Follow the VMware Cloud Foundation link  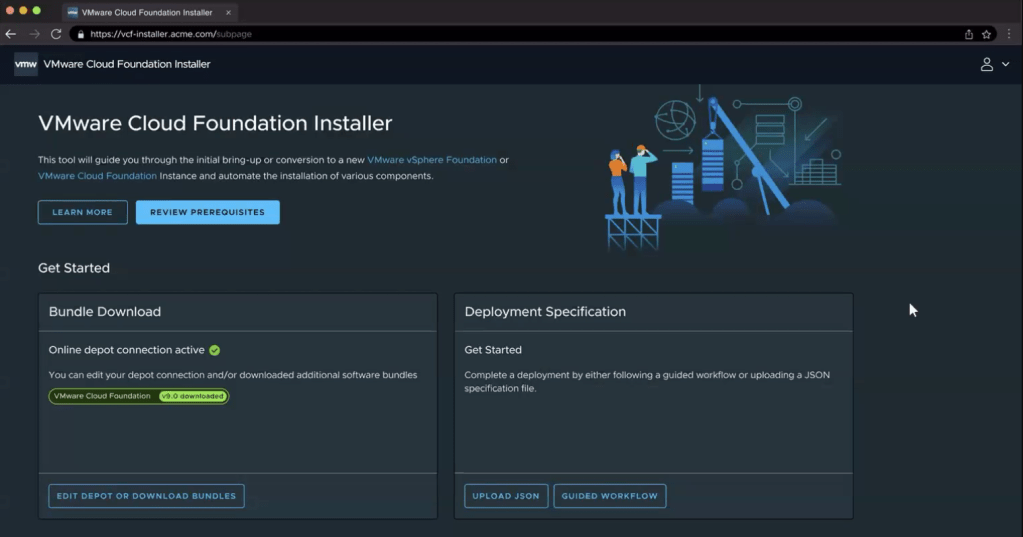(x=97, y=176)
